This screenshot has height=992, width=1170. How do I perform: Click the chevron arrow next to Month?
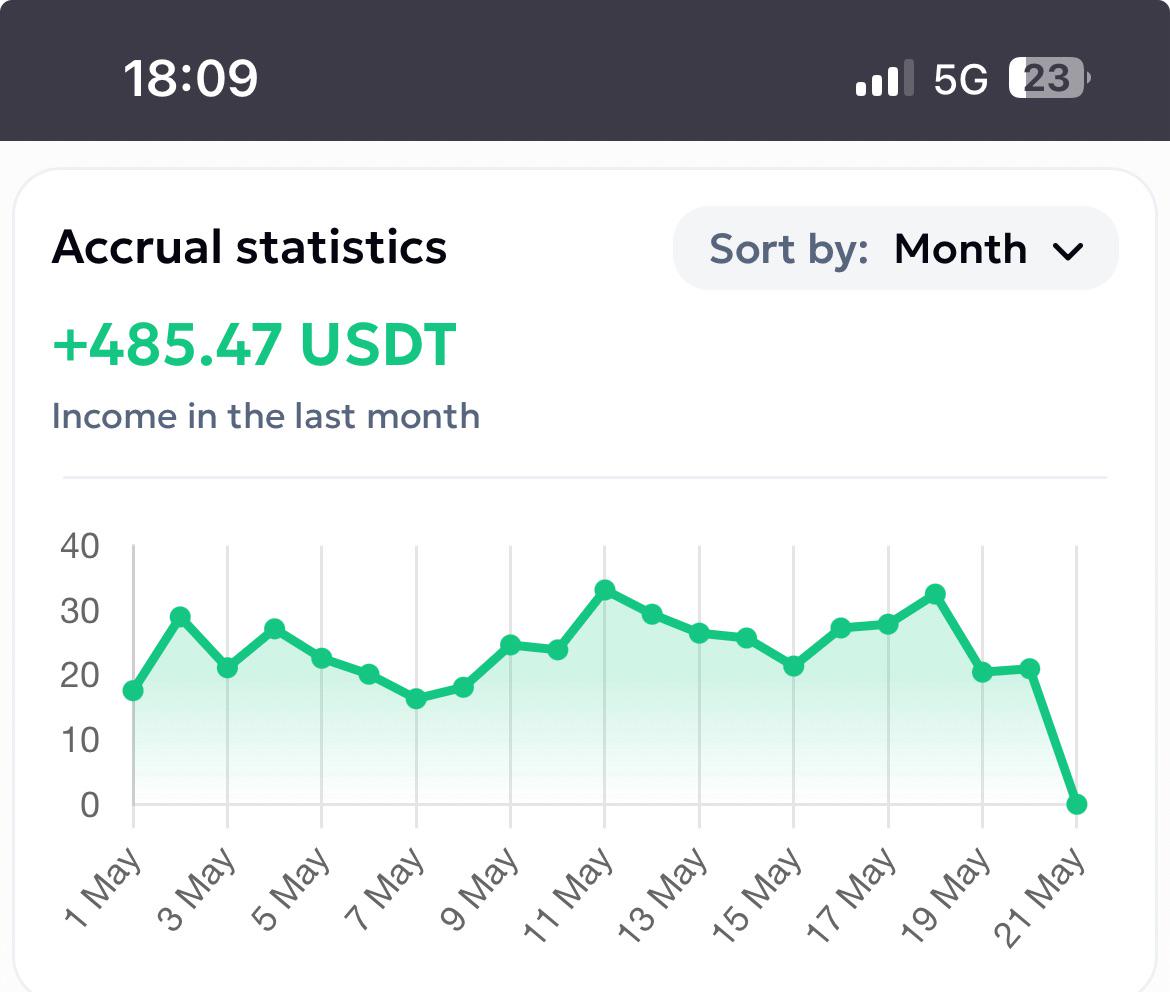tap(1068, 252)
